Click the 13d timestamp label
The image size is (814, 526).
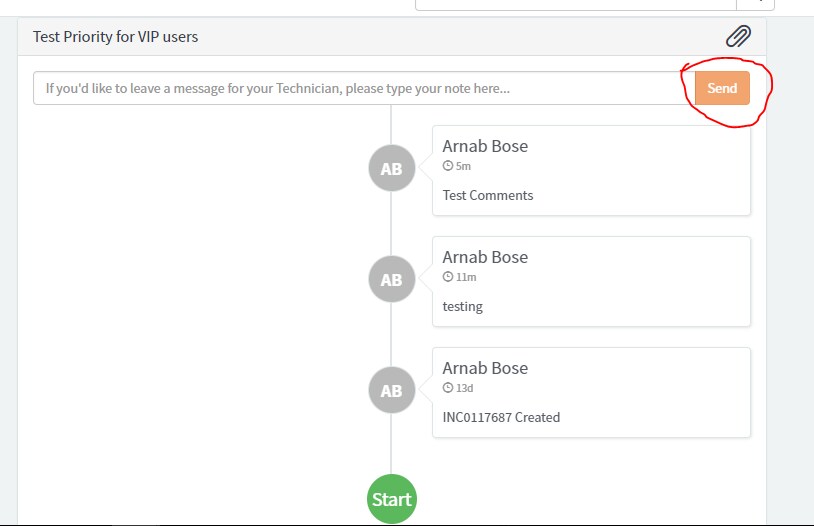click(465, 388)
